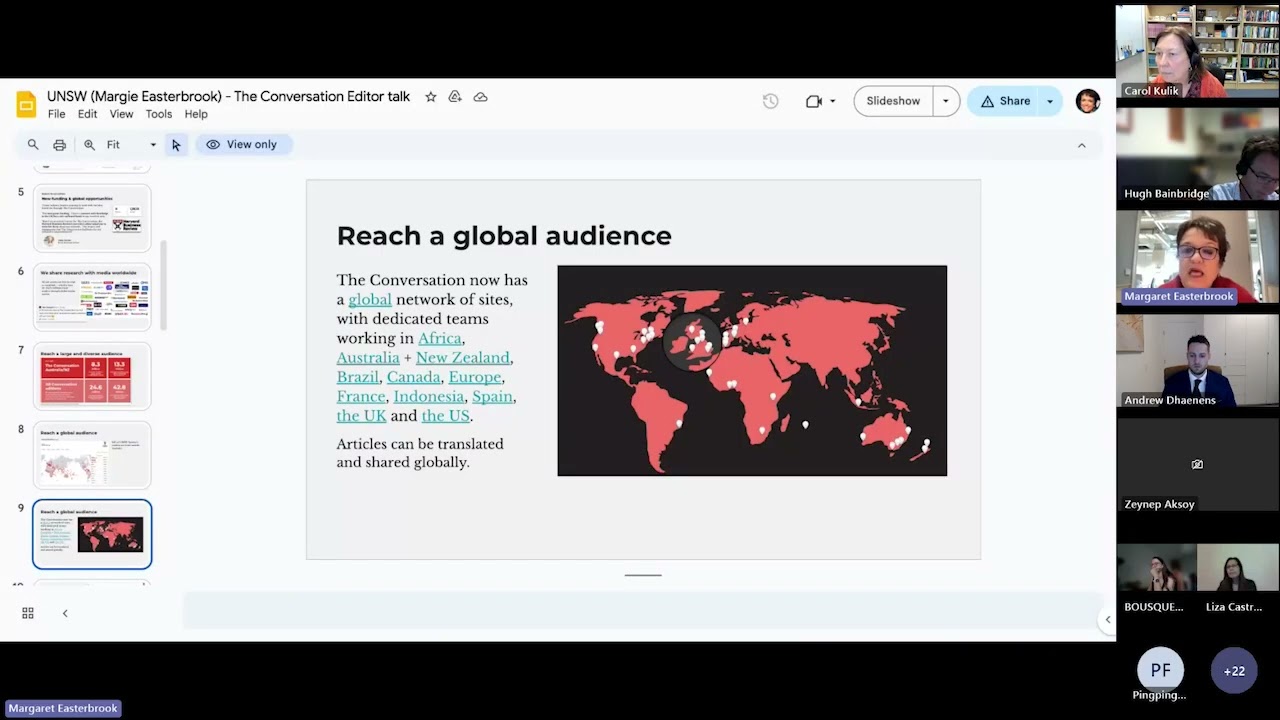The width and height of the screenshot is (1280, 720).
Task: Select the cursor pointer tool
Action: (176, 145)
